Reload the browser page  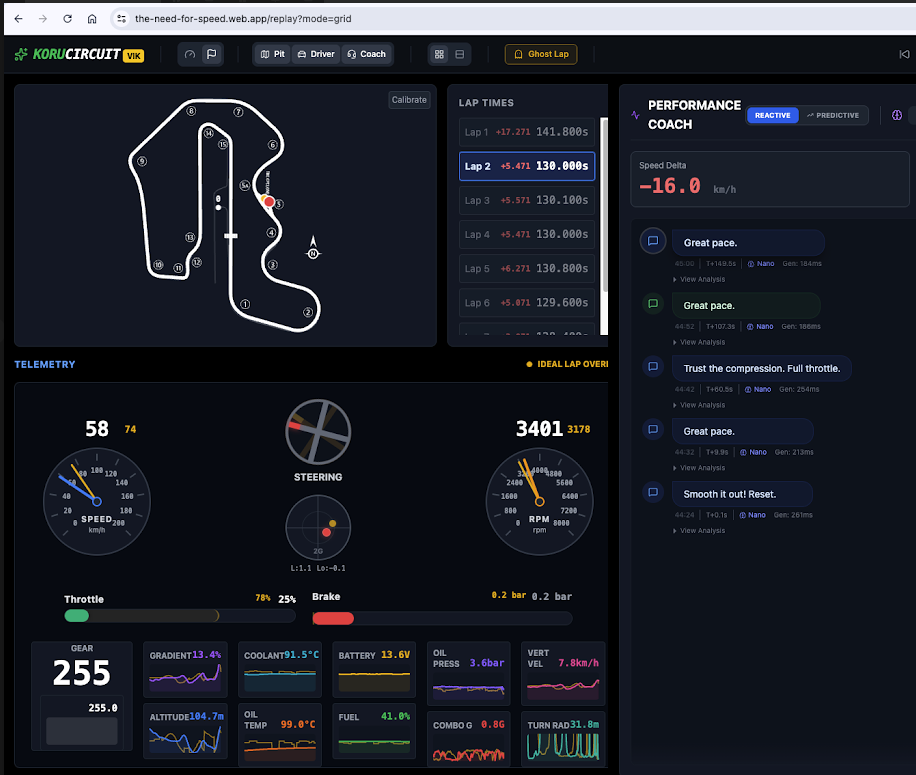point(67,19)
